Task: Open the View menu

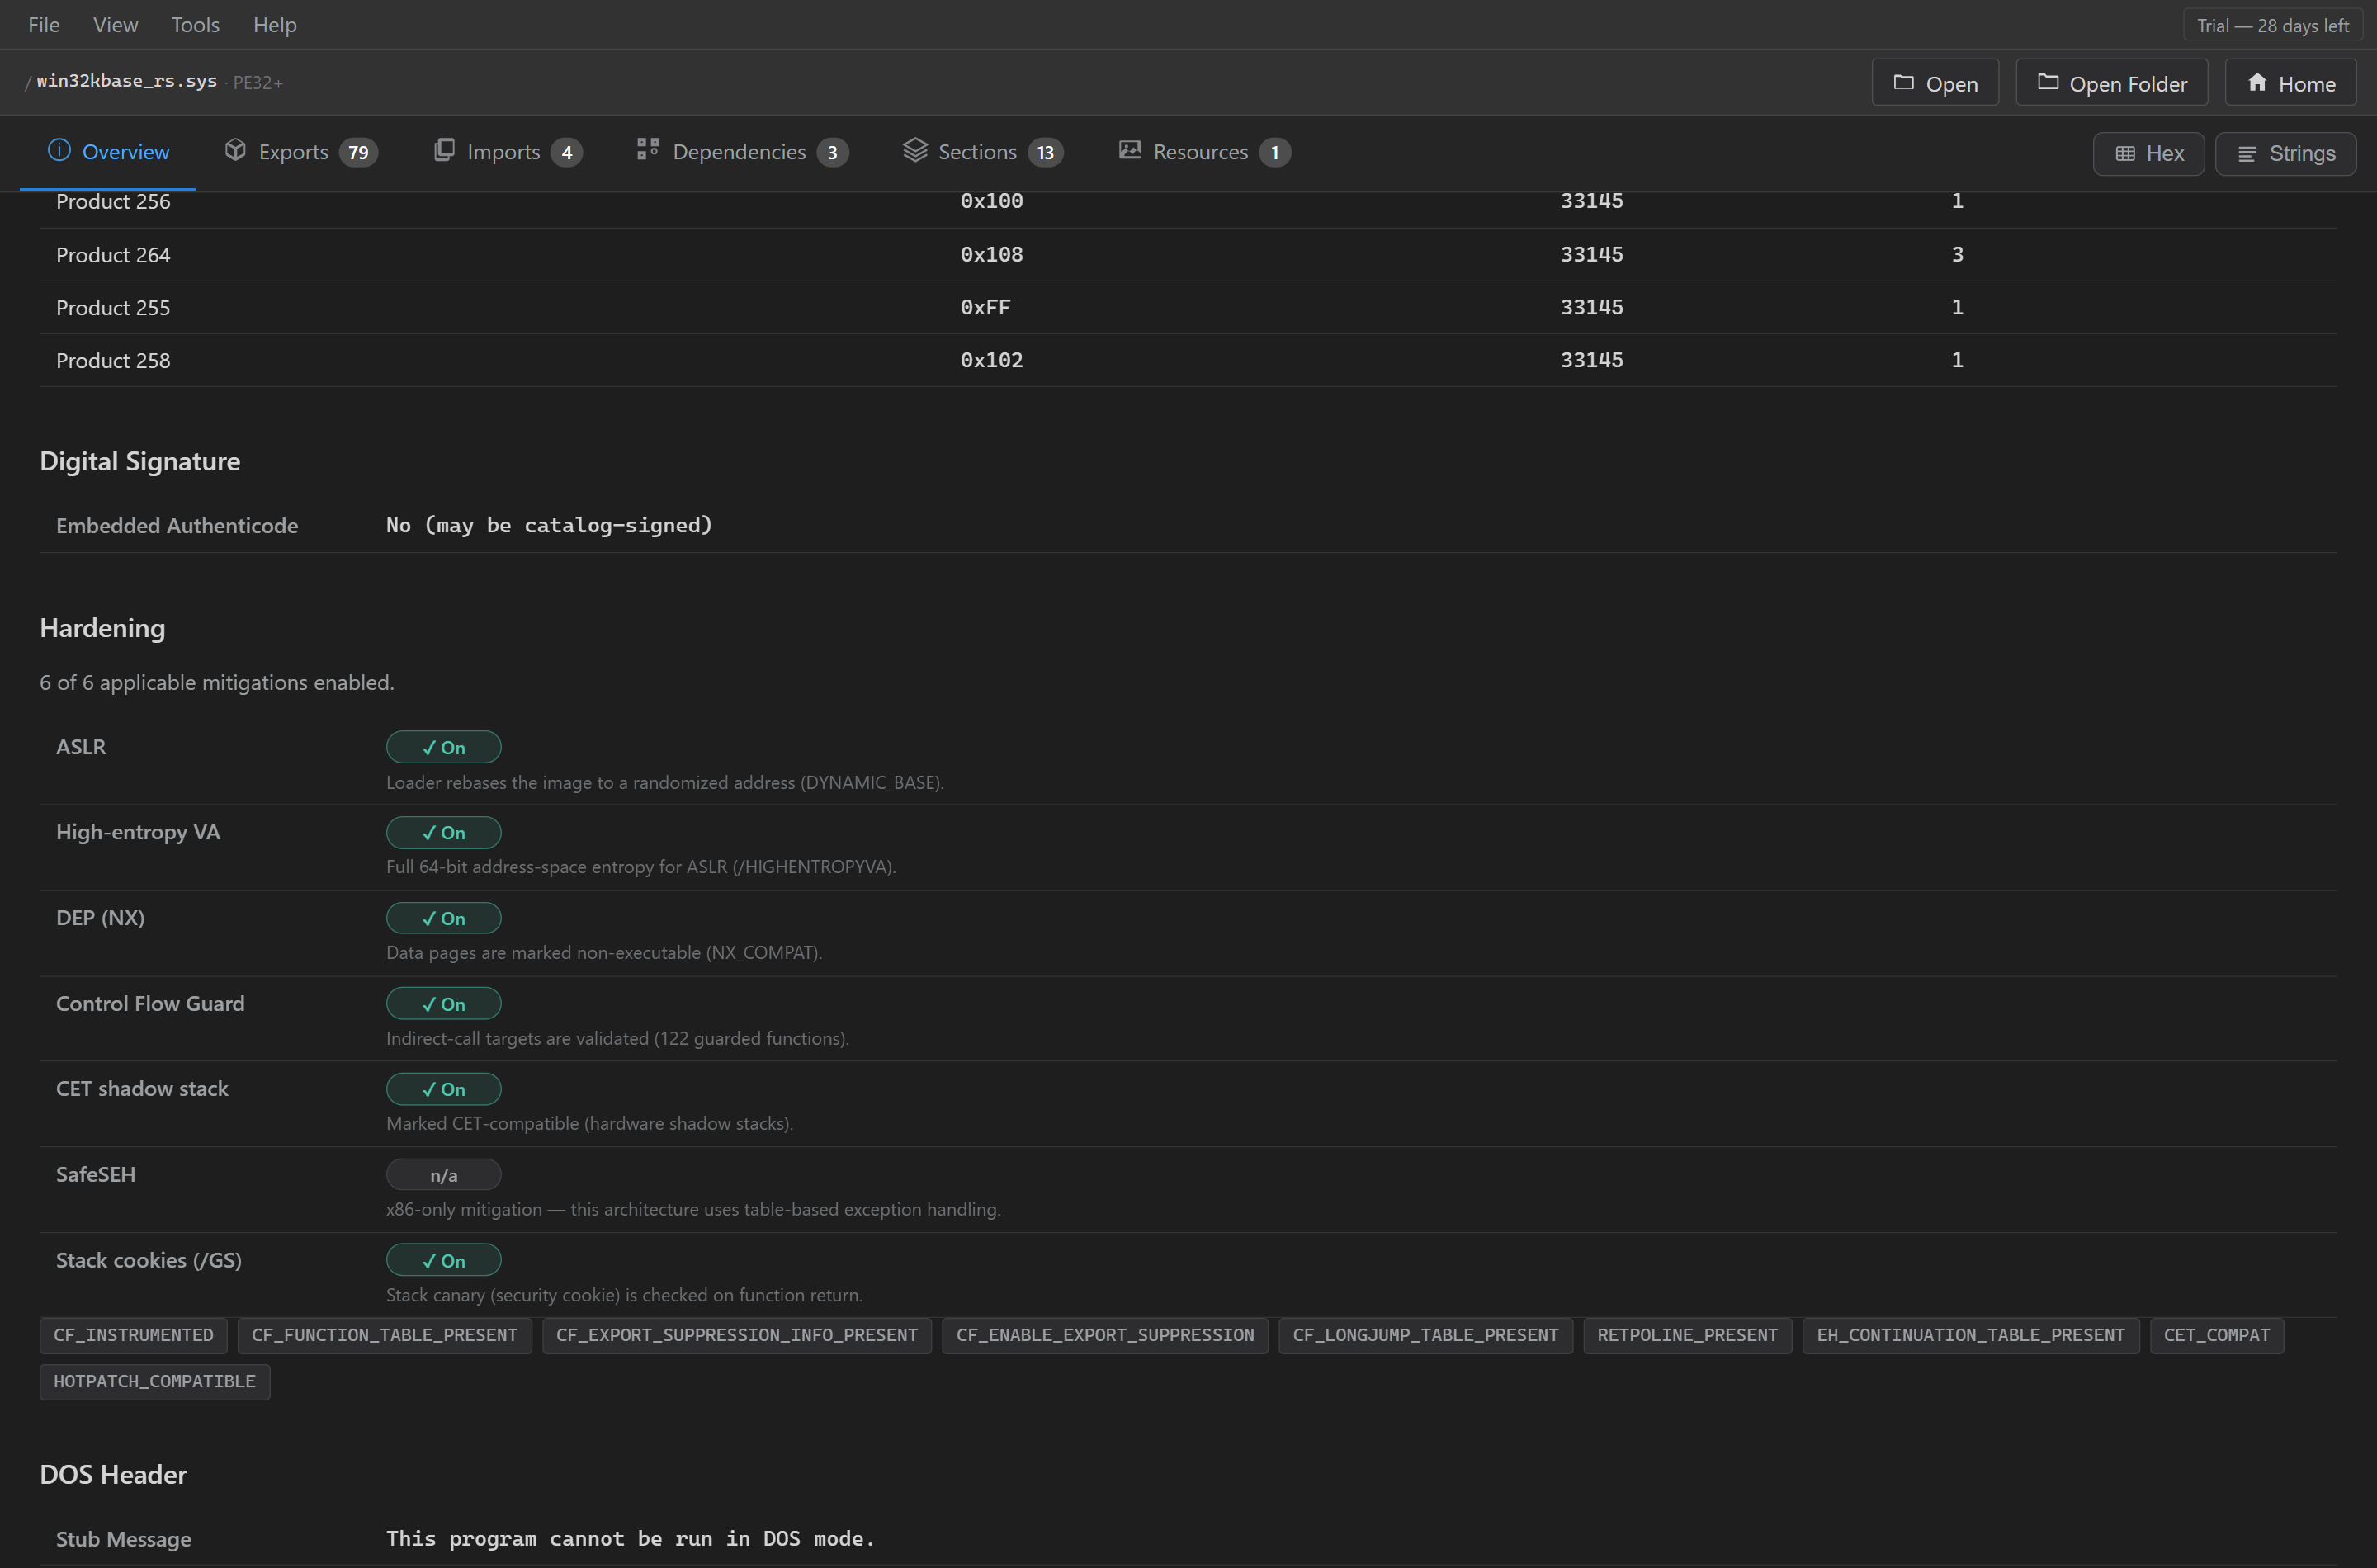Action: tap(115, 24)
